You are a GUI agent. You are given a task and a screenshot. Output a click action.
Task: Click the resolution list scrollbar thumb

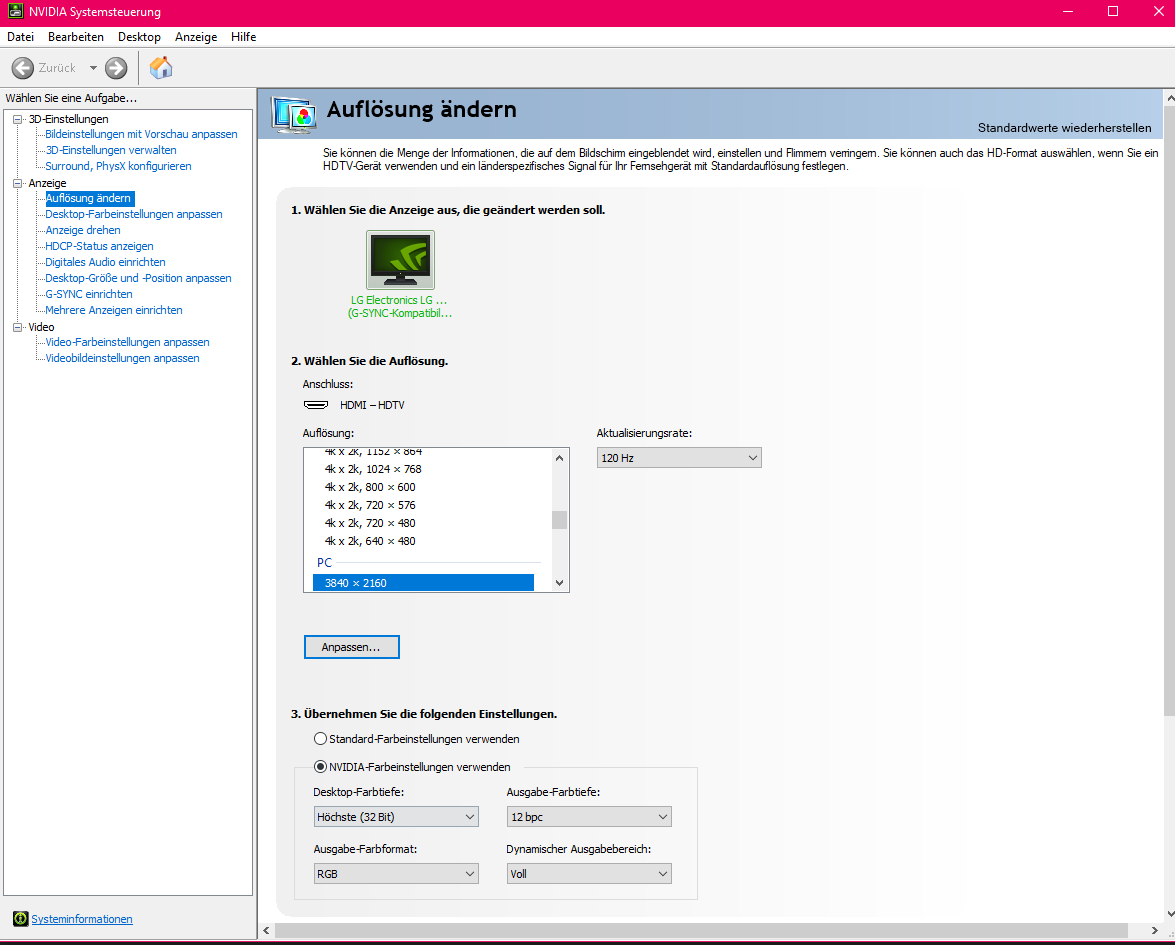tap(559, 520)
